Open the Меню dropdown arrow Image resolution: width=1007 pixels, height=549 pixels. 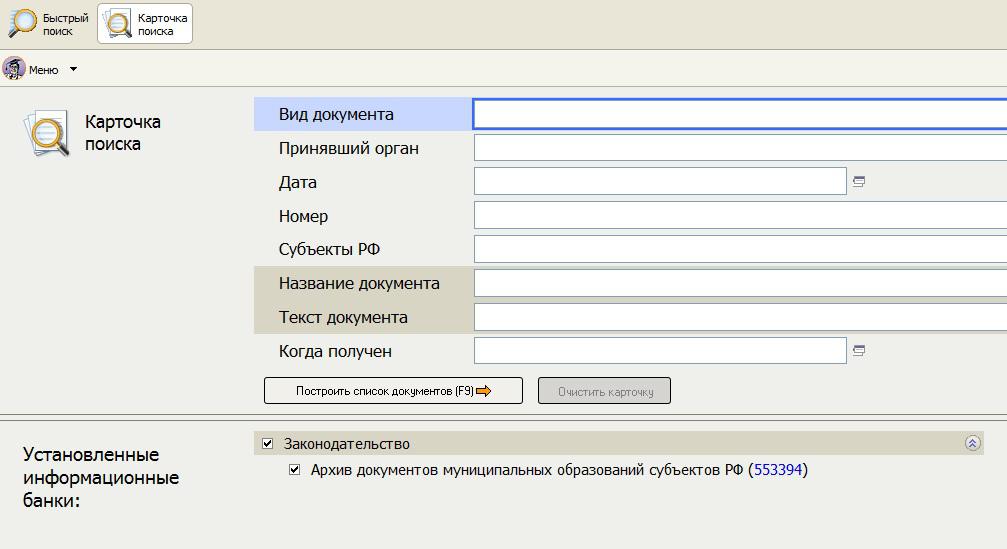[x=73, y=70]
